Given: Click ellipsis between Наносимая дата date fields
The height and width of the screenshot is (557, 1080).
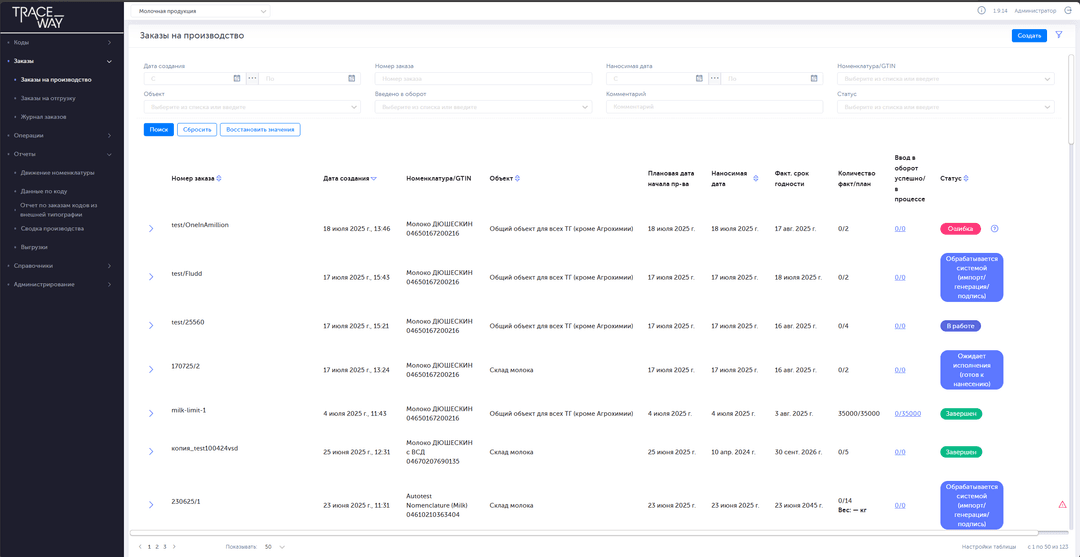Looking at the screenshot, I should pyautogui.click(x=715, y=78).
